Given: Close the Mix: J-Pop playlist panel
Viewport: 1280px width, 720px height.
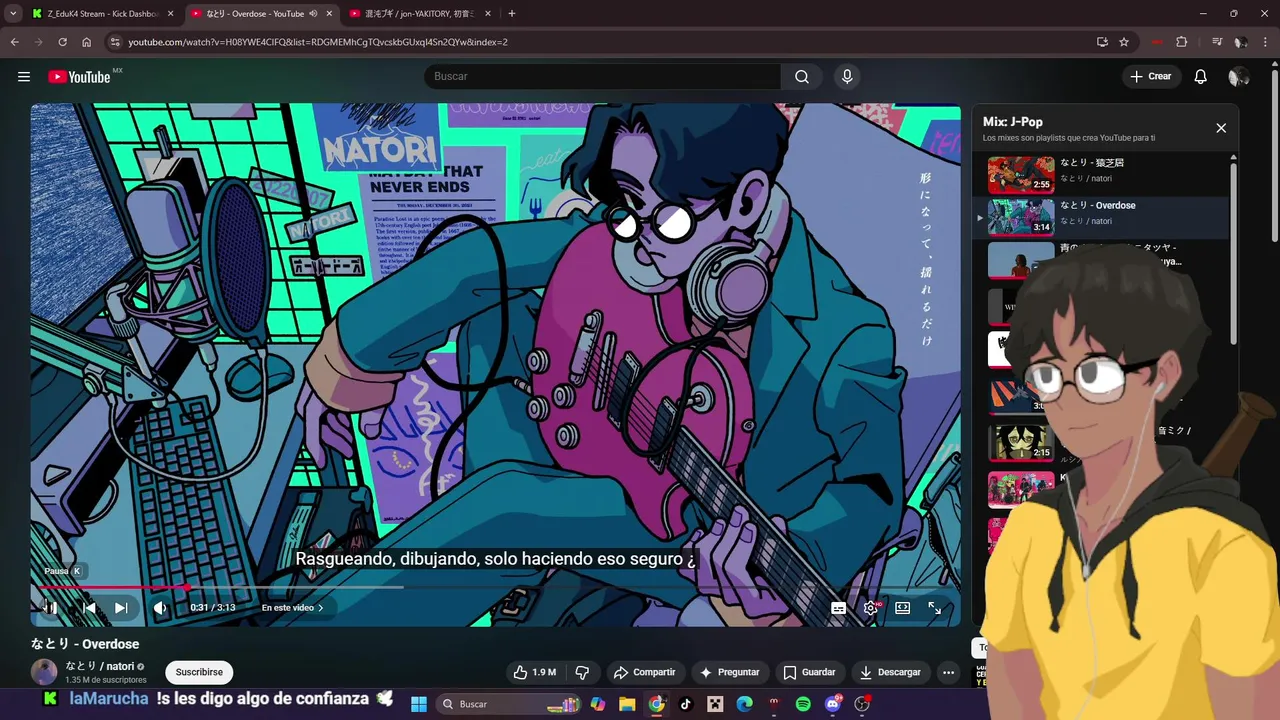Looking at the screenshot, I should point(1221,128).
